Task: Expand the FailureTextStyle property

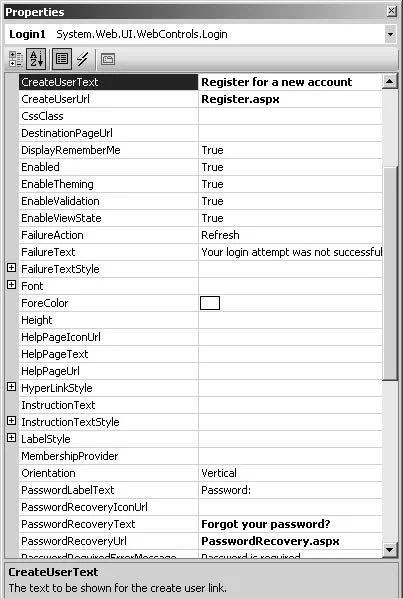Action: 11,268
